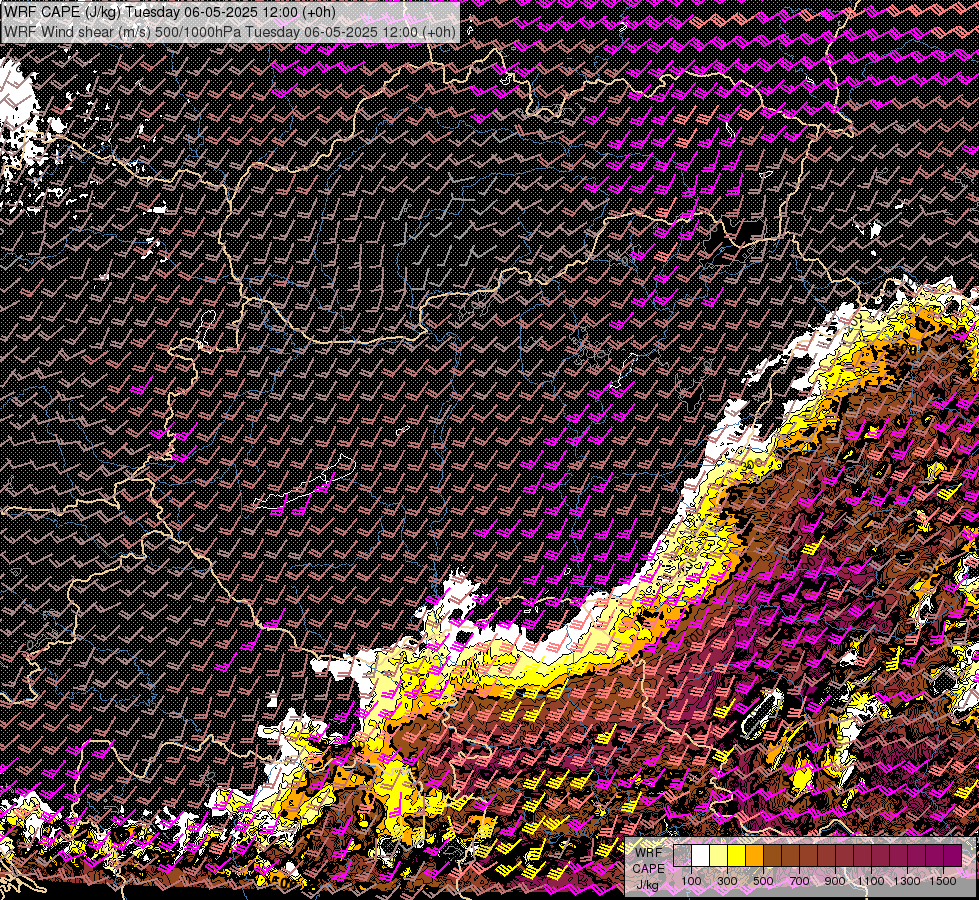Select the rightmost purple swatch in the CAPE legend
The height and width of the screenshot is (900, 979).
[x=952, y=855]
